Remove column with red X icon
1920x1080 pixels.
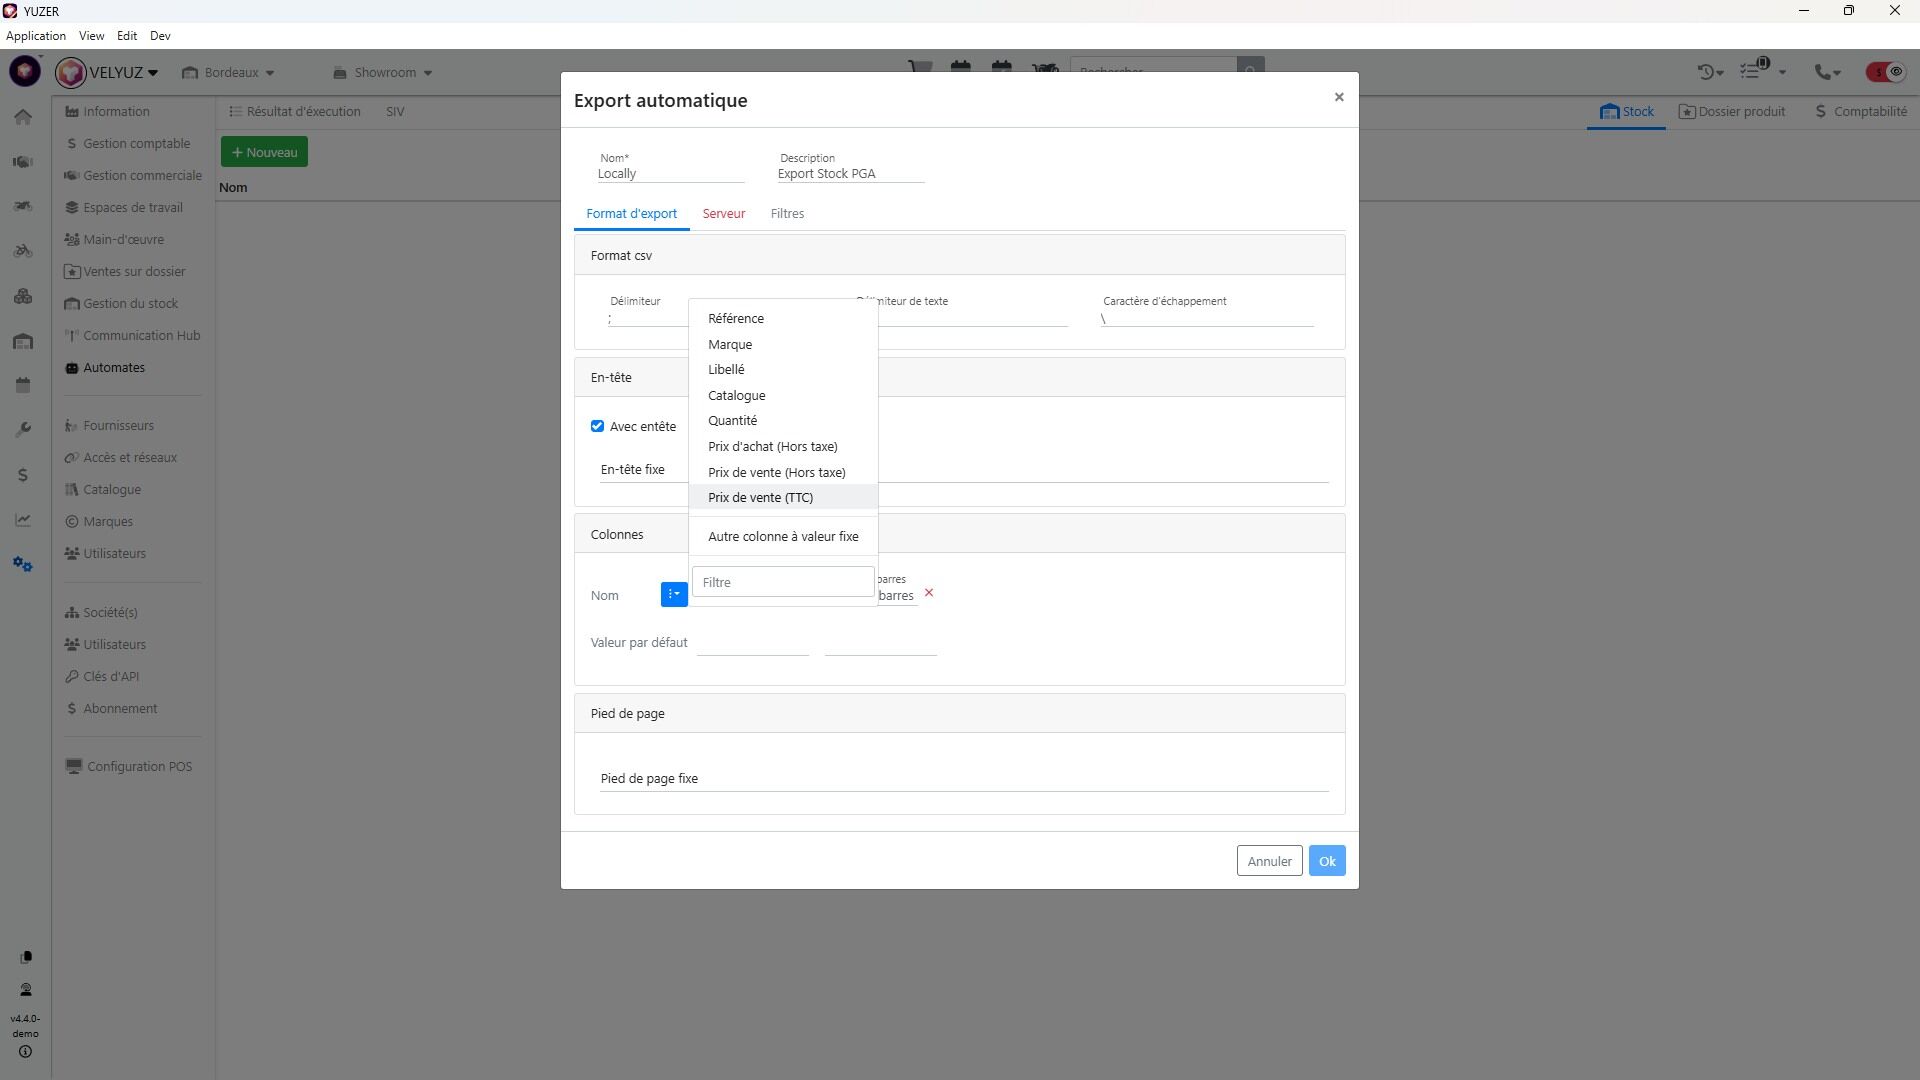click(929, 593)
